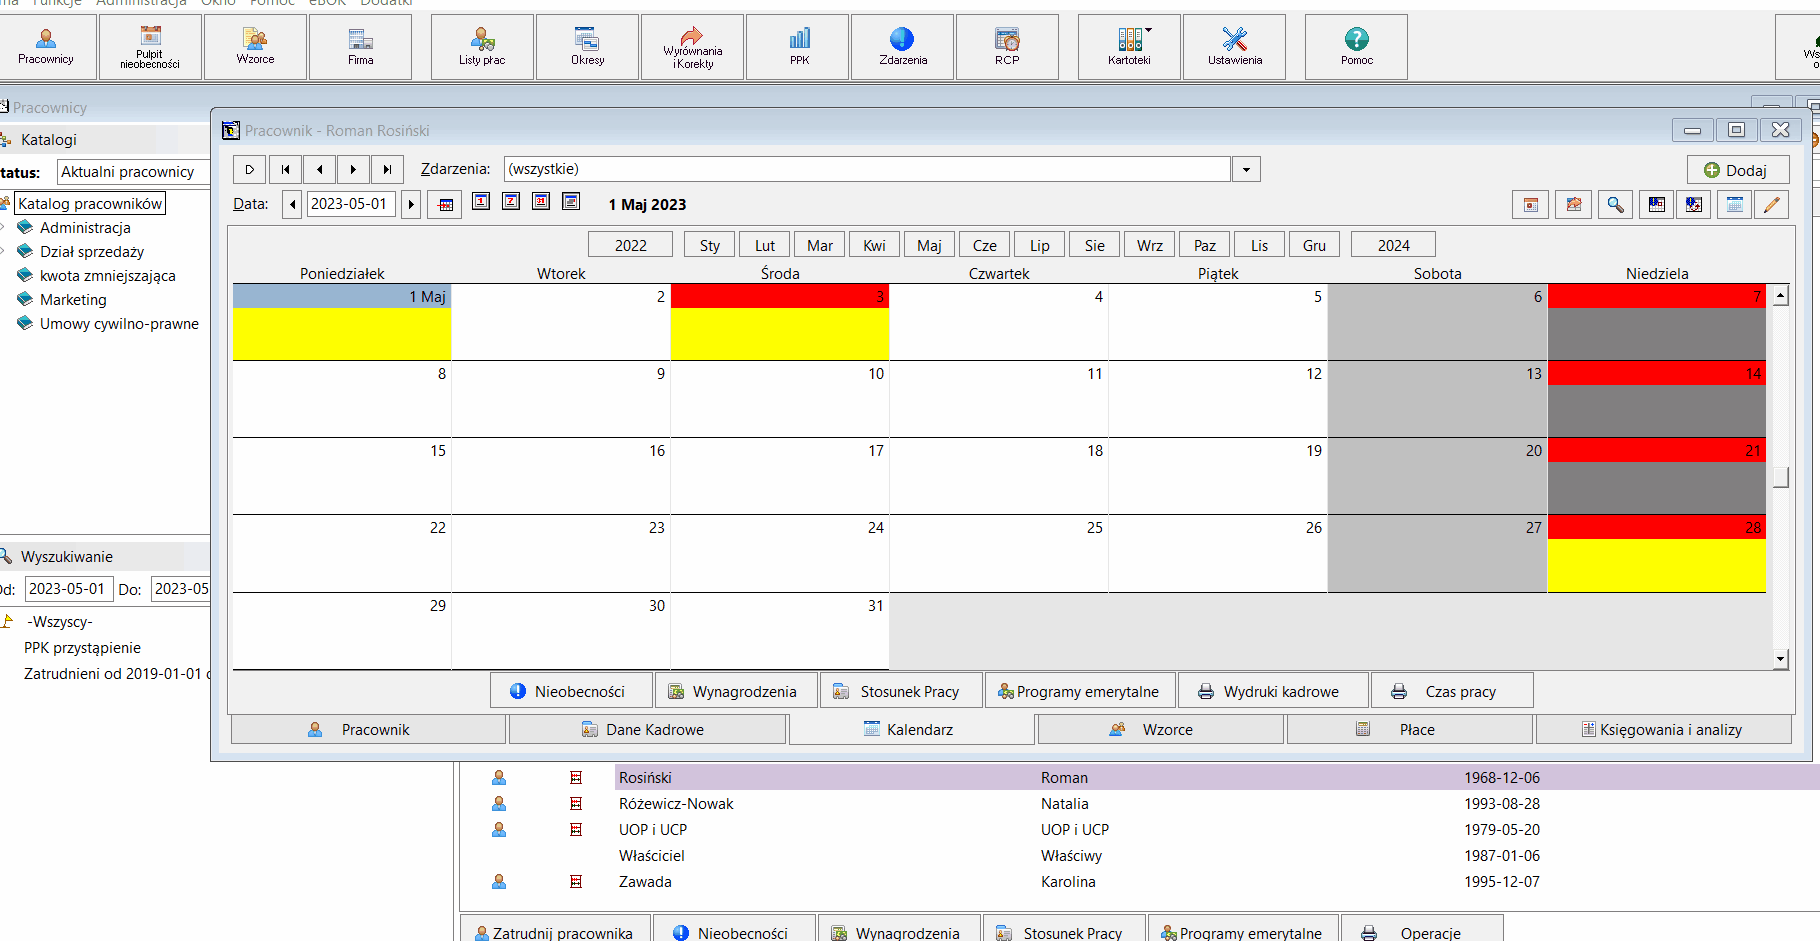Switch calendar to month view icon
The height and width of the screenshot is (941, 1820).
point(541,202)
